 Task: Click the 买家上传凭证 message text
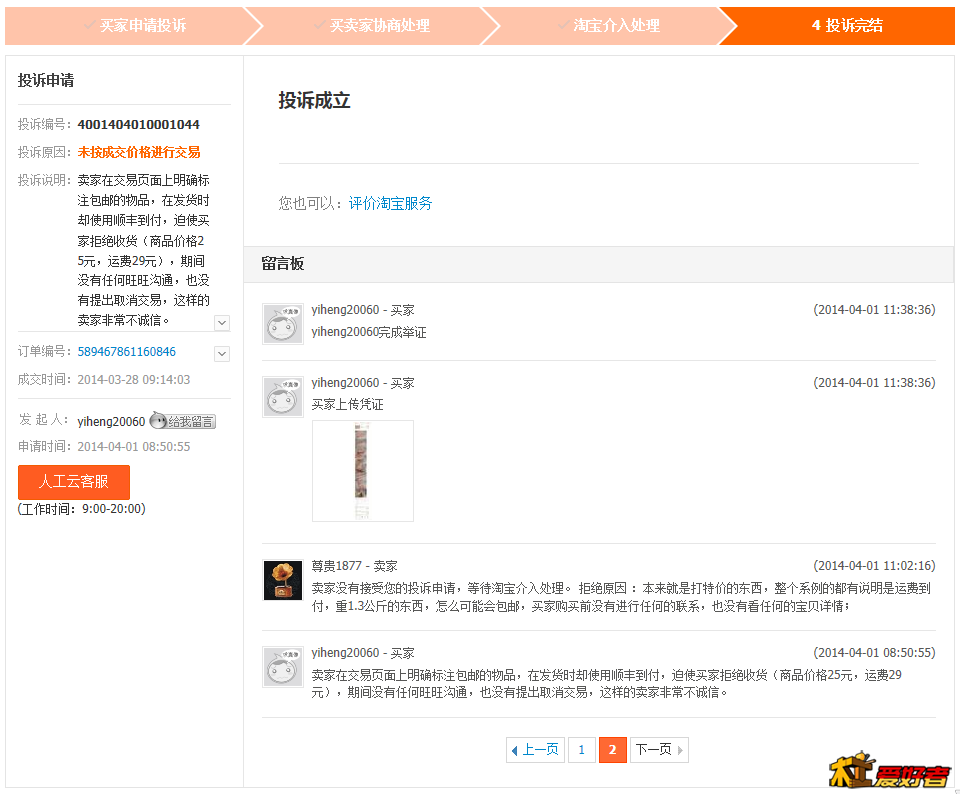[348, 404]
